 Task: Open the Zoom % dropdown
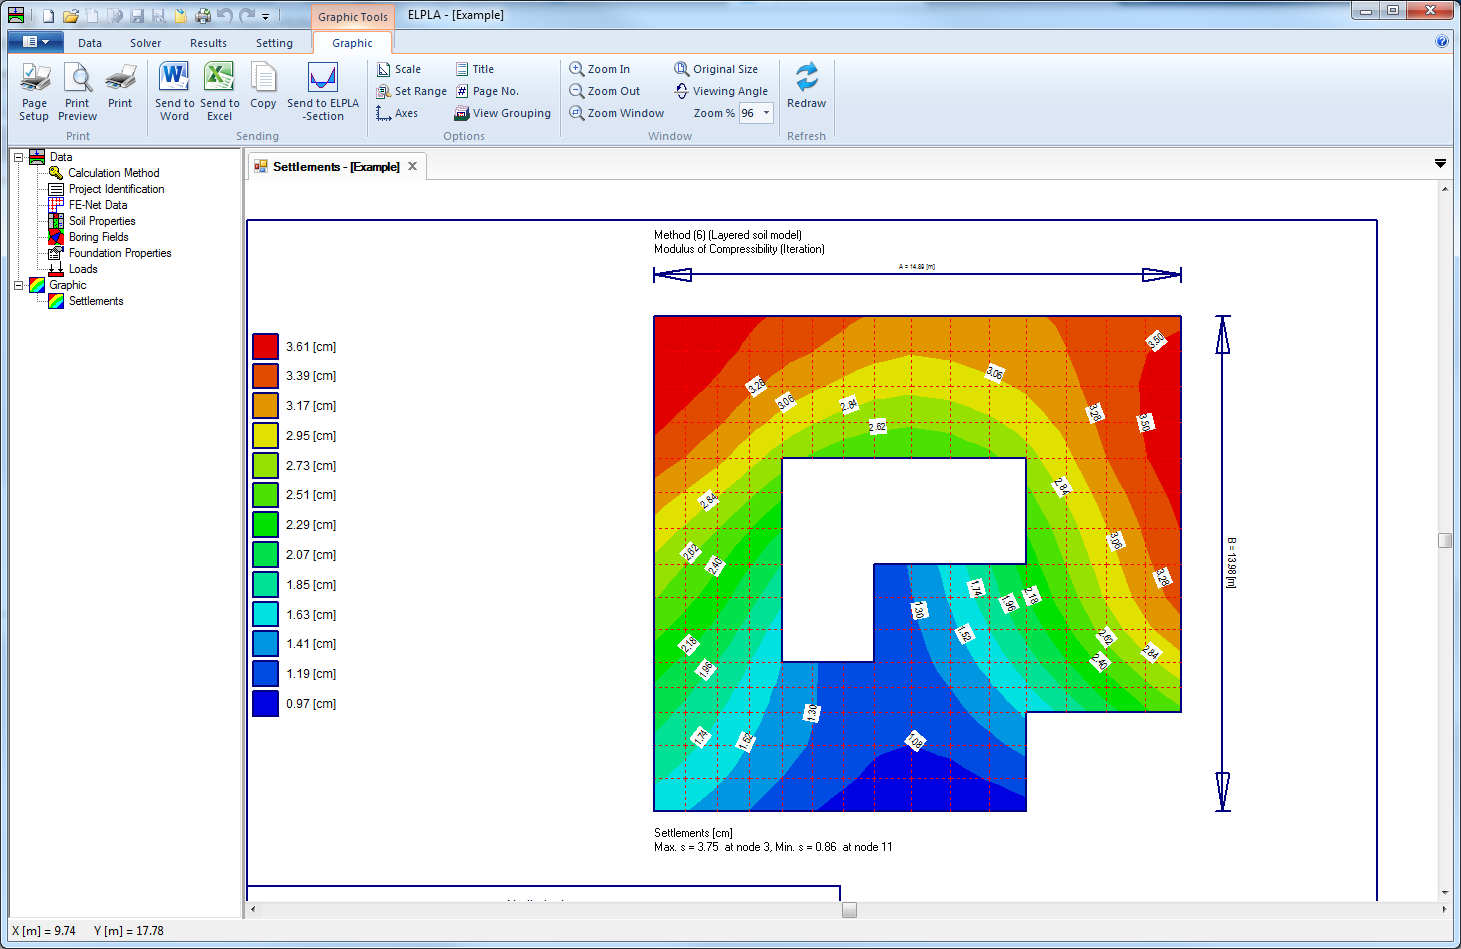click(x=766, y=113)
